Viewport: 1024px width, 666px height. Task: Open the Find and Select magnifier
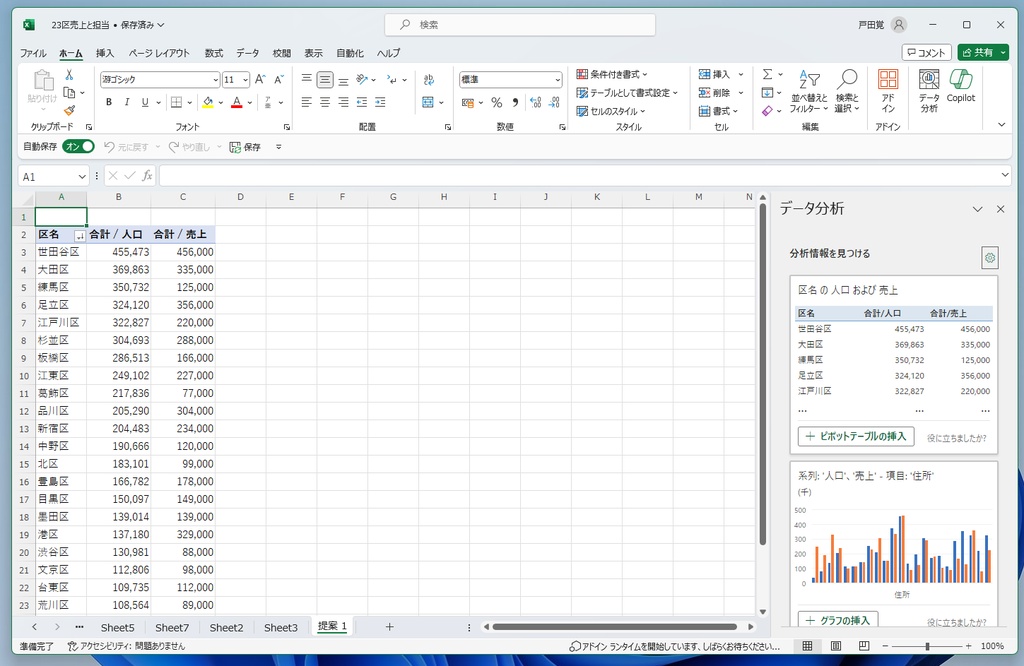click(x=847, y=91)
